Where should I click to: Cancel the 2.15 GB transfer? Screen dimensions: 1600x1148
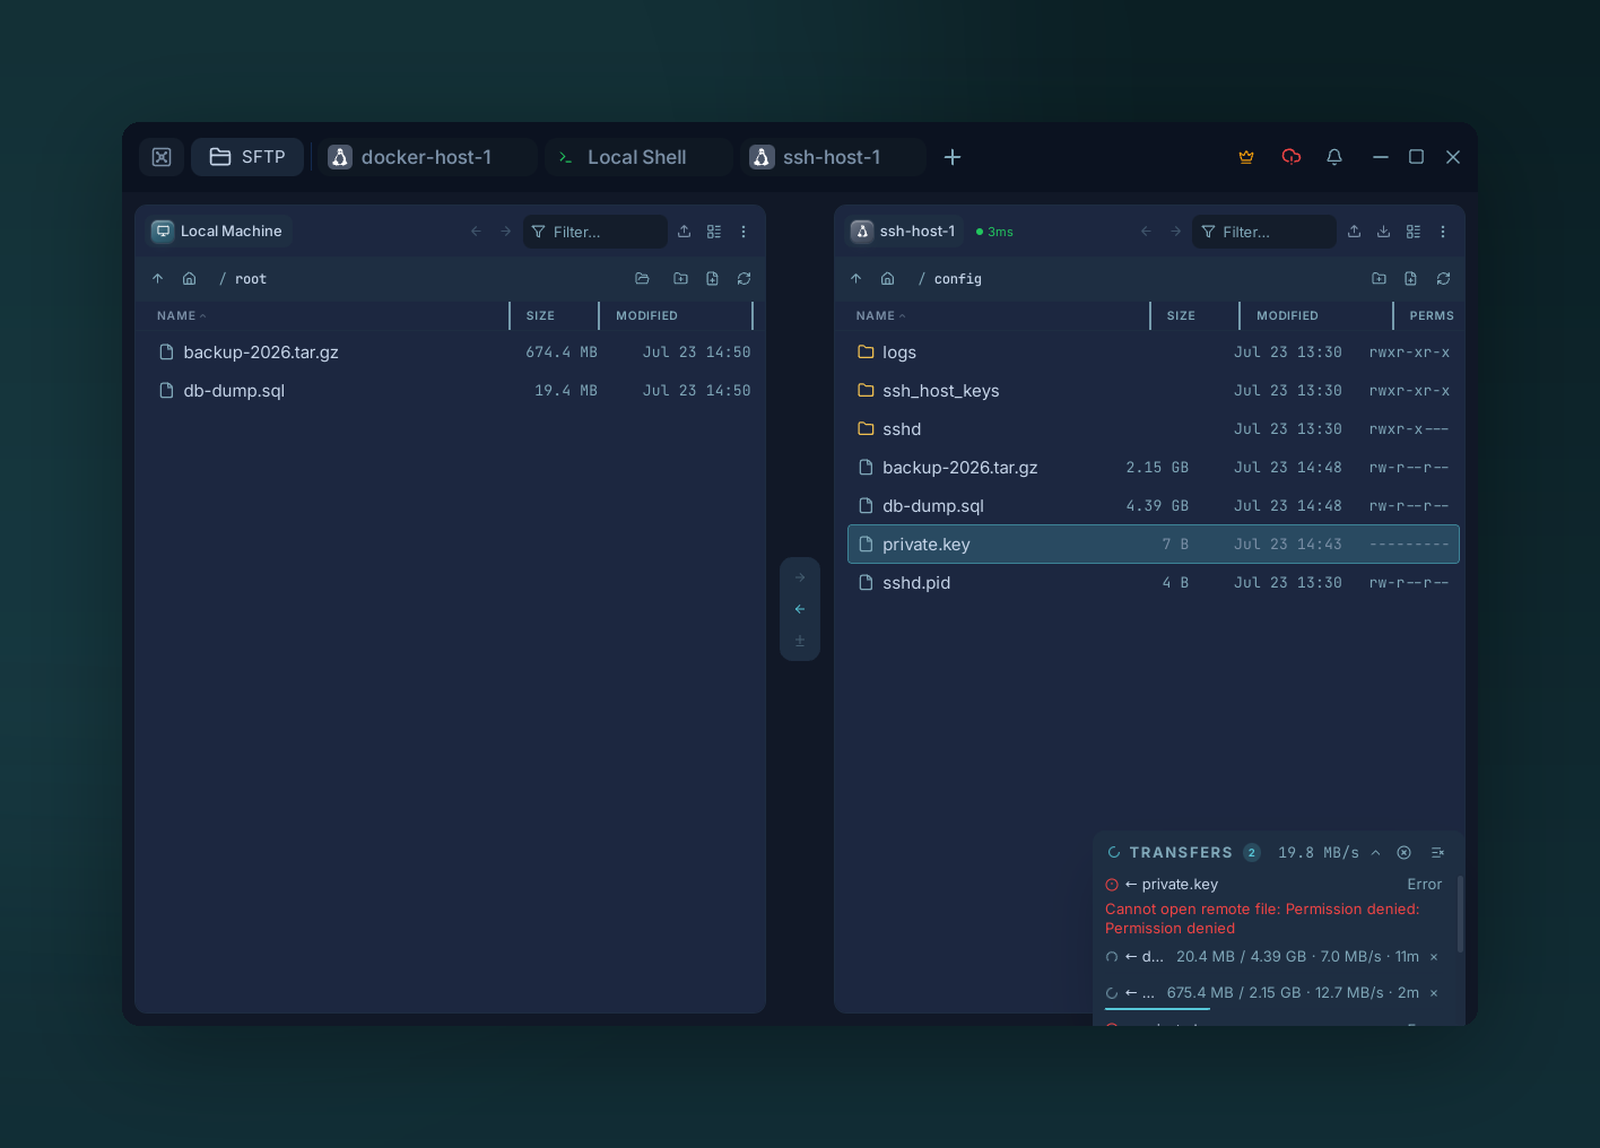coord(1434,993)
